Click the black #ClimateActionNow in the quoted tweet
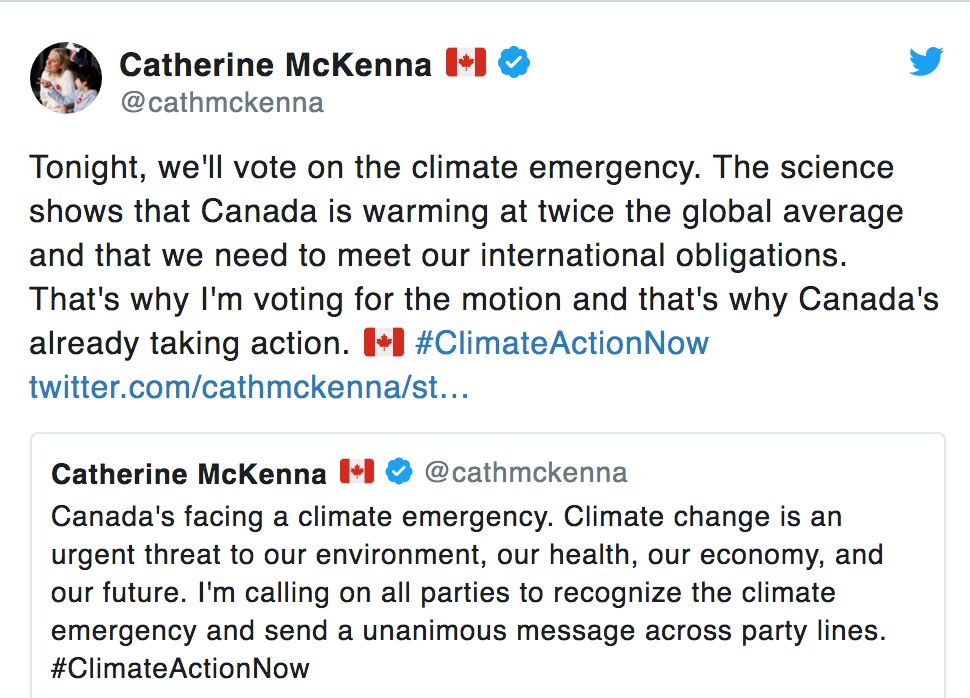The image size is (970, 698). 180,667
